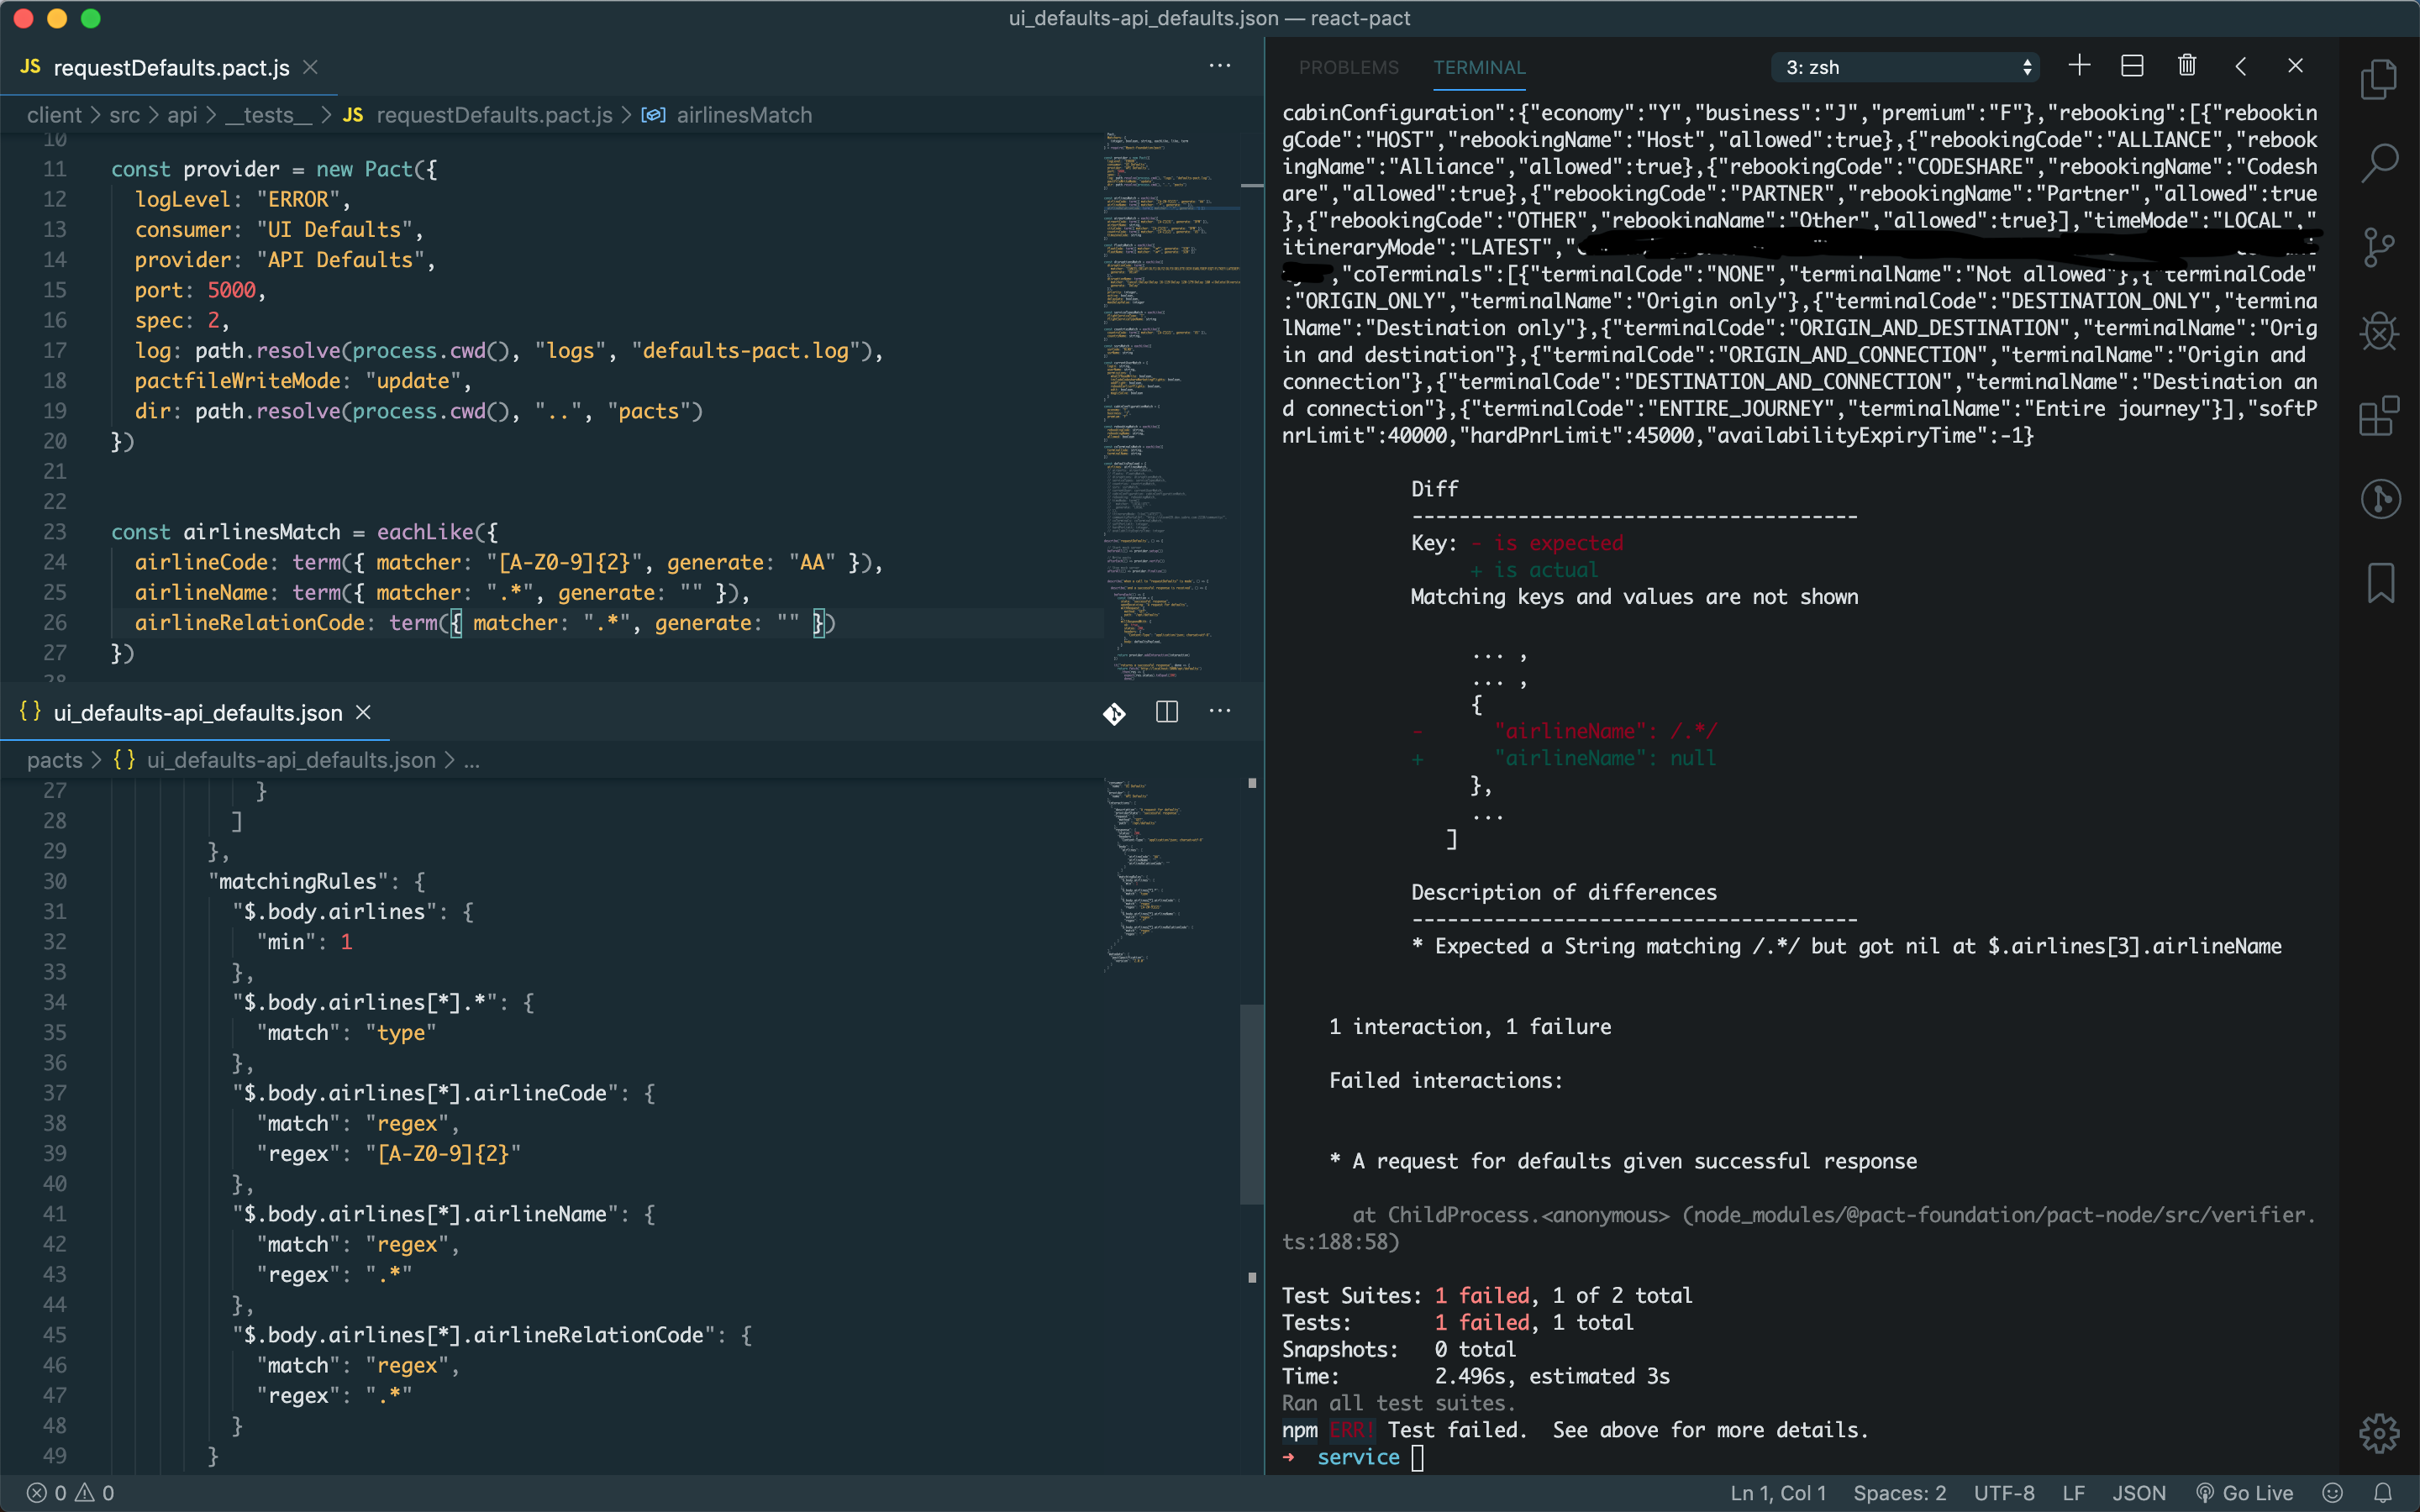Open the '3: zsh' terminal dropdown
This screenshot has height=1512, width=2420.
click(1908, 67)
